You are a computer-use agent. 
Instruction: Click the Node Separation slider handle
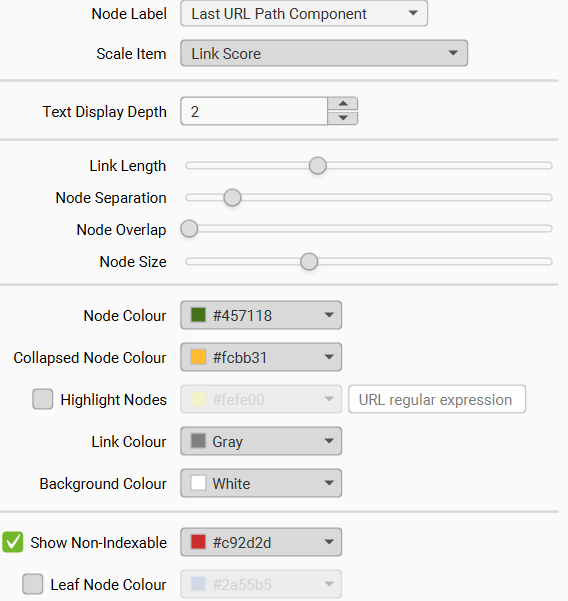click(232, 198)
